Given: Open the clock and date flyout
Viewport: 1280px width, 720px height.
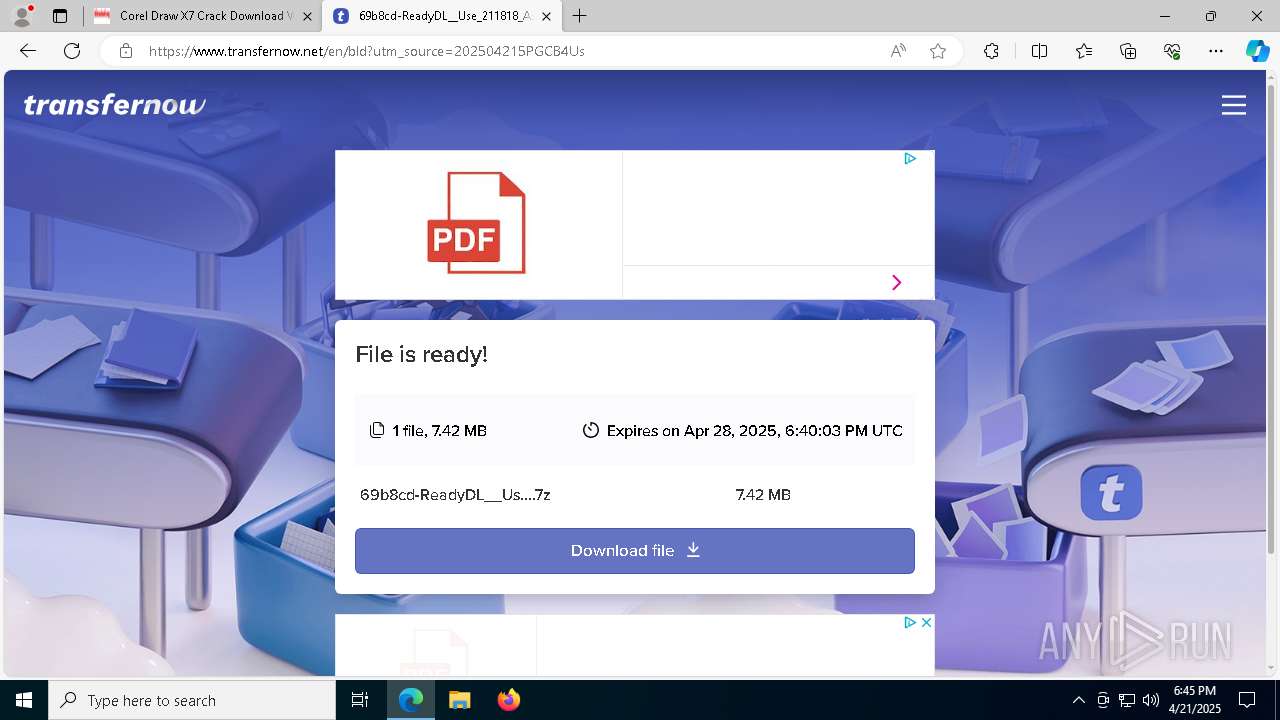Looking at the screenshot, I should [1195, 700].
